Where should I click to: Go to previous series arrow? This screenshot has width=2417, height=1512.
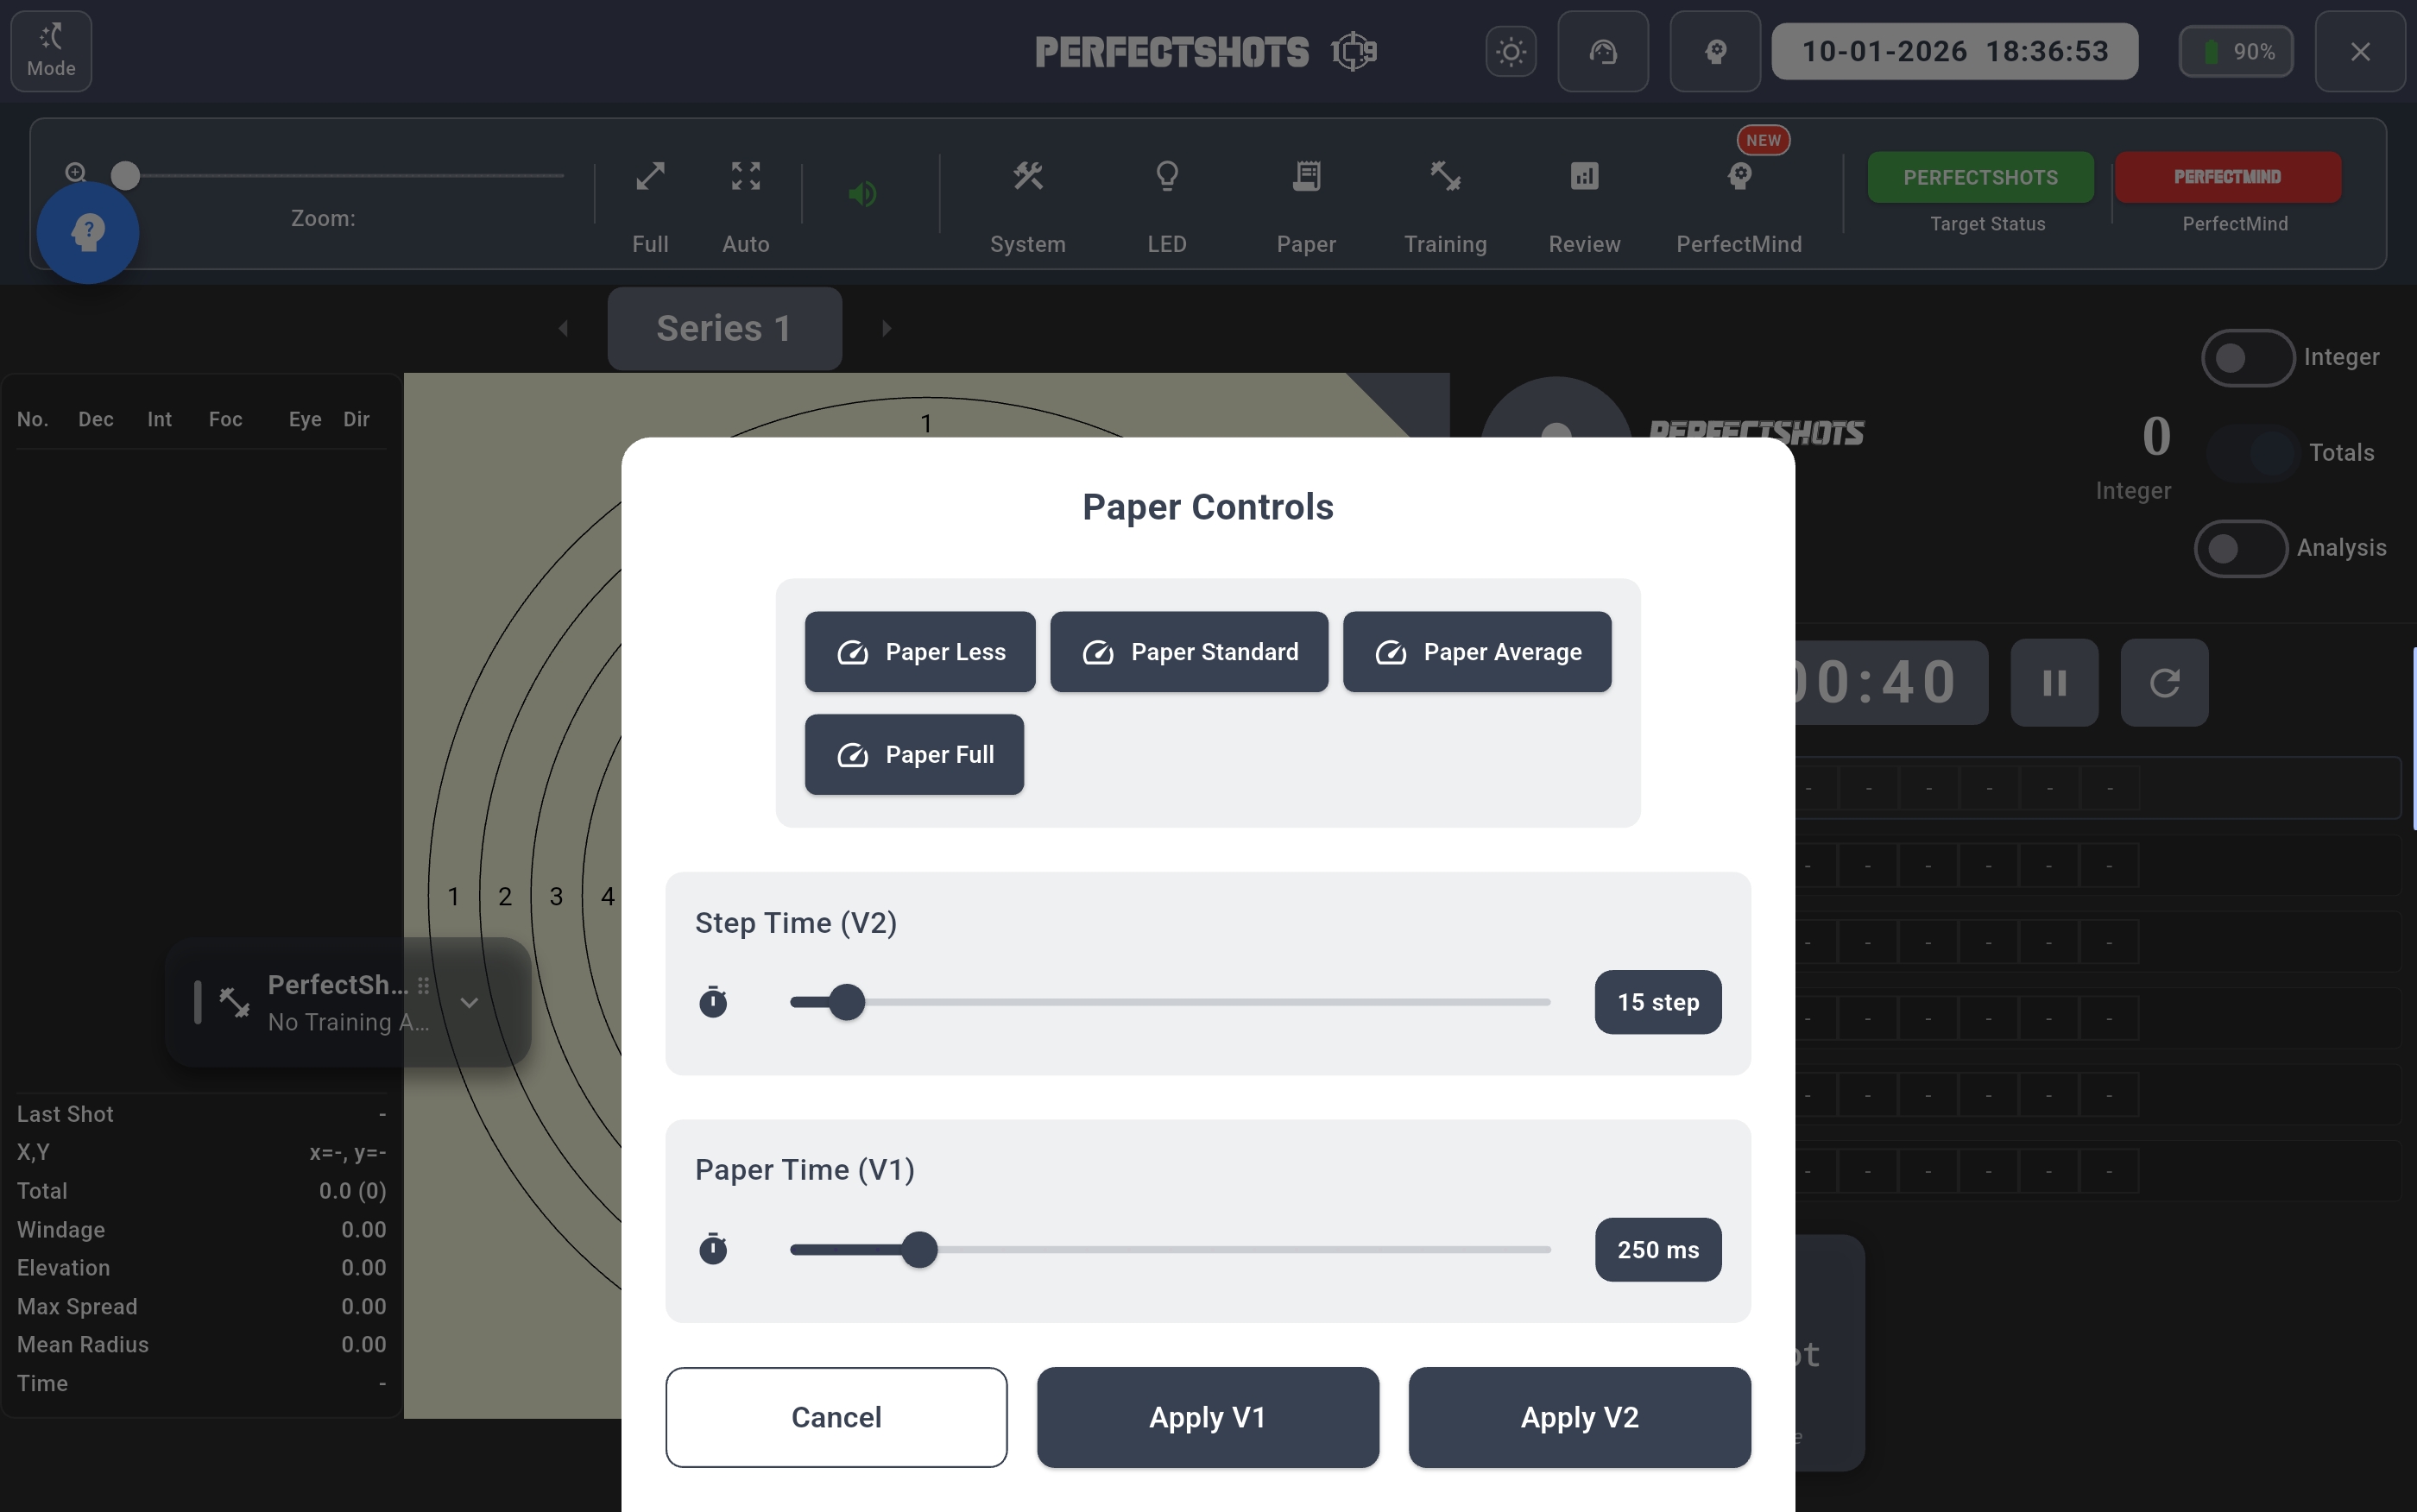coord(563,328)
